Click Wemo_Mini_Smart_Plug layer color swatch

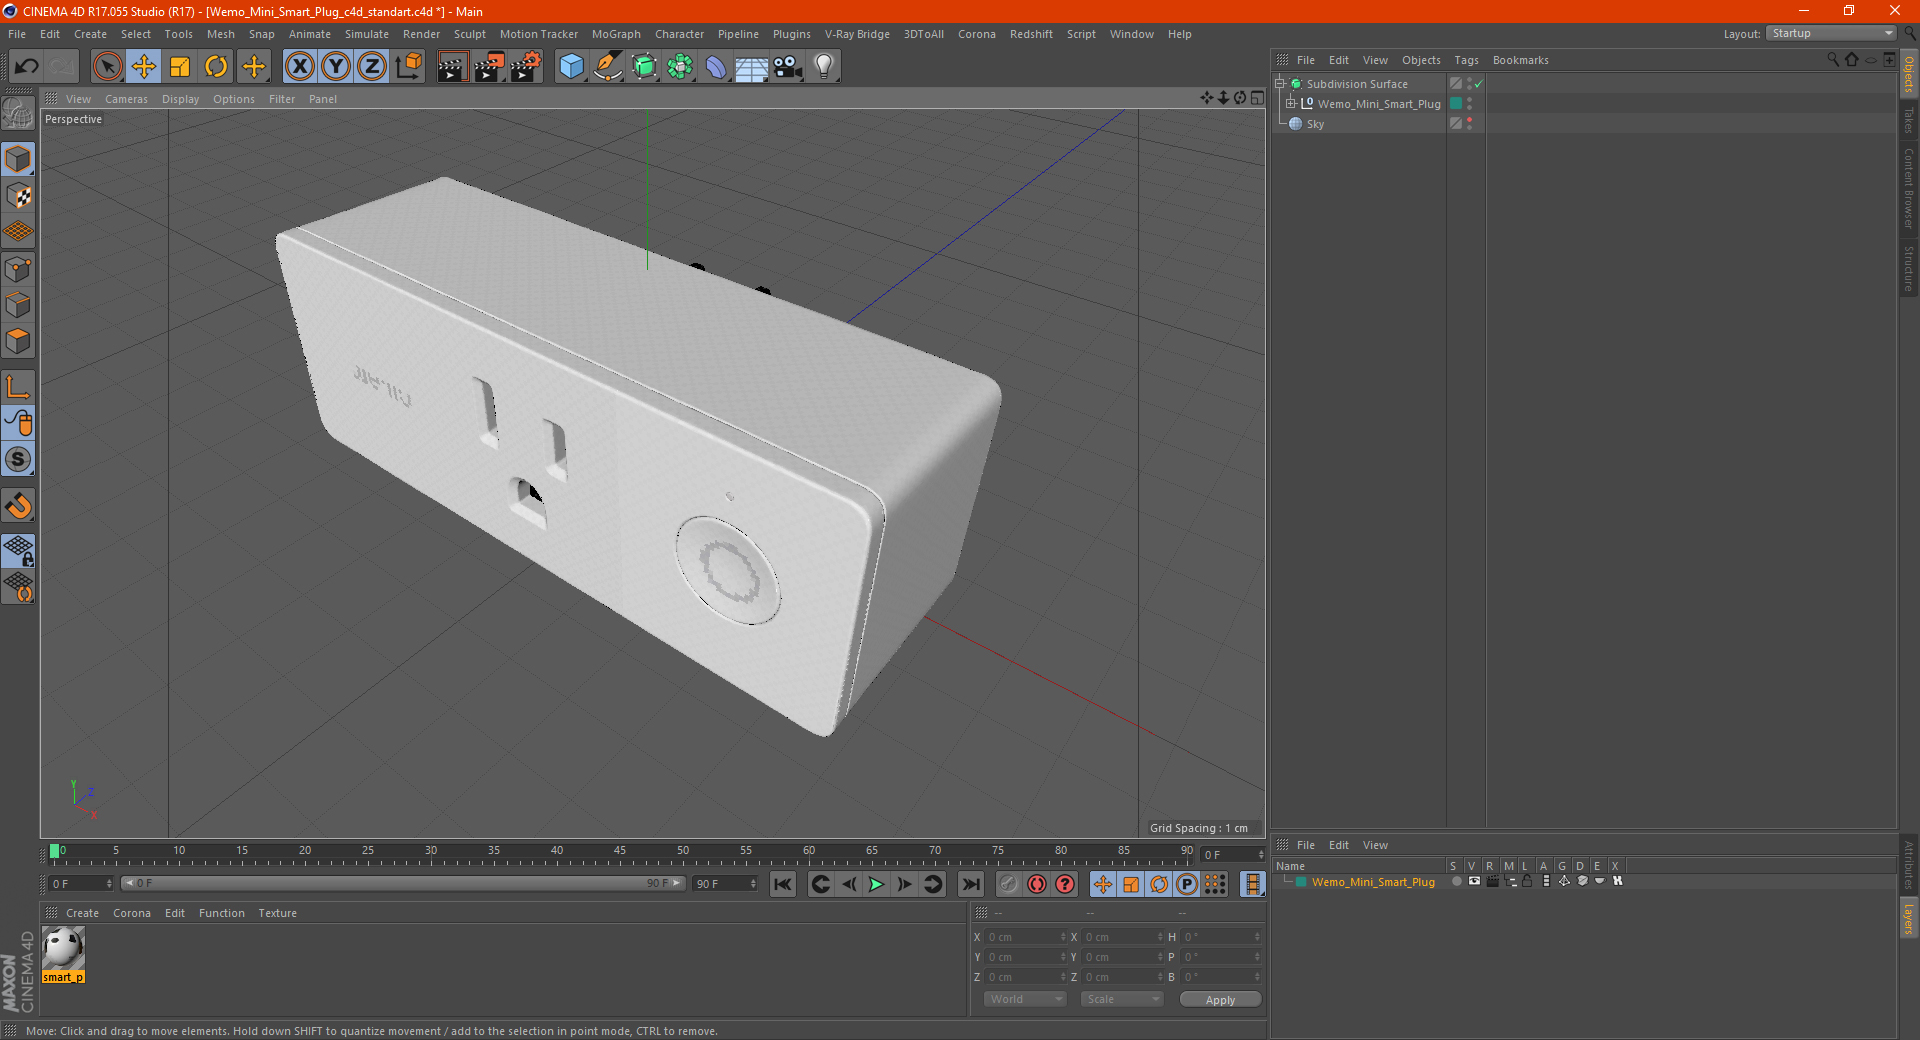coord(1301,882)
